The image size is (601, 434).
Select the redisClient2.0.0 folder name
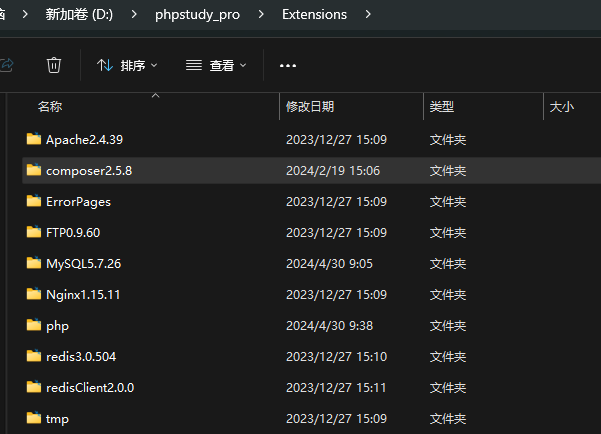pos(90,388)
